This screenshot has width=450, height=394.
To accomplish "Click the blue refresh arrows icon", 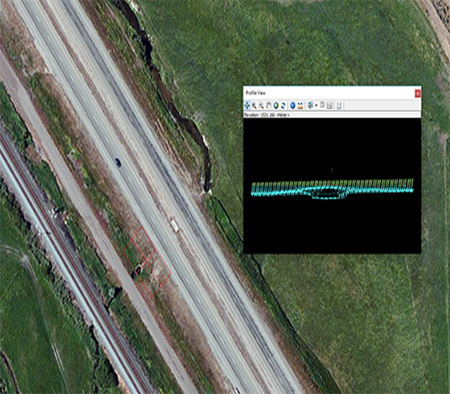I will pos(283,105).
